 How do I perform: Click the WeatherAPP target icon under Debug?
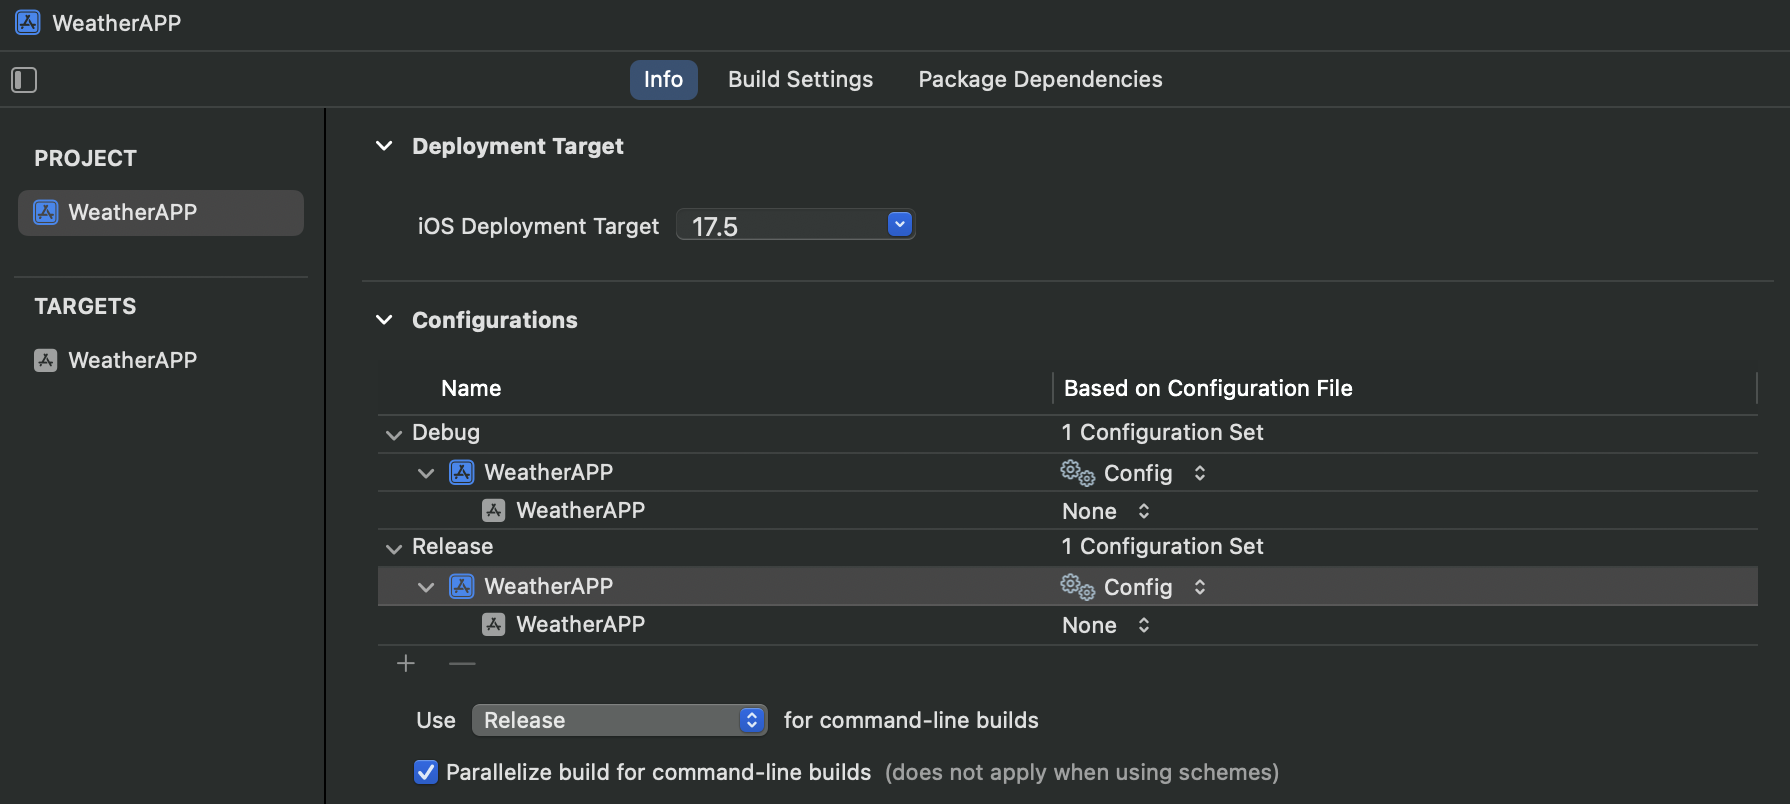click(494, 511)
